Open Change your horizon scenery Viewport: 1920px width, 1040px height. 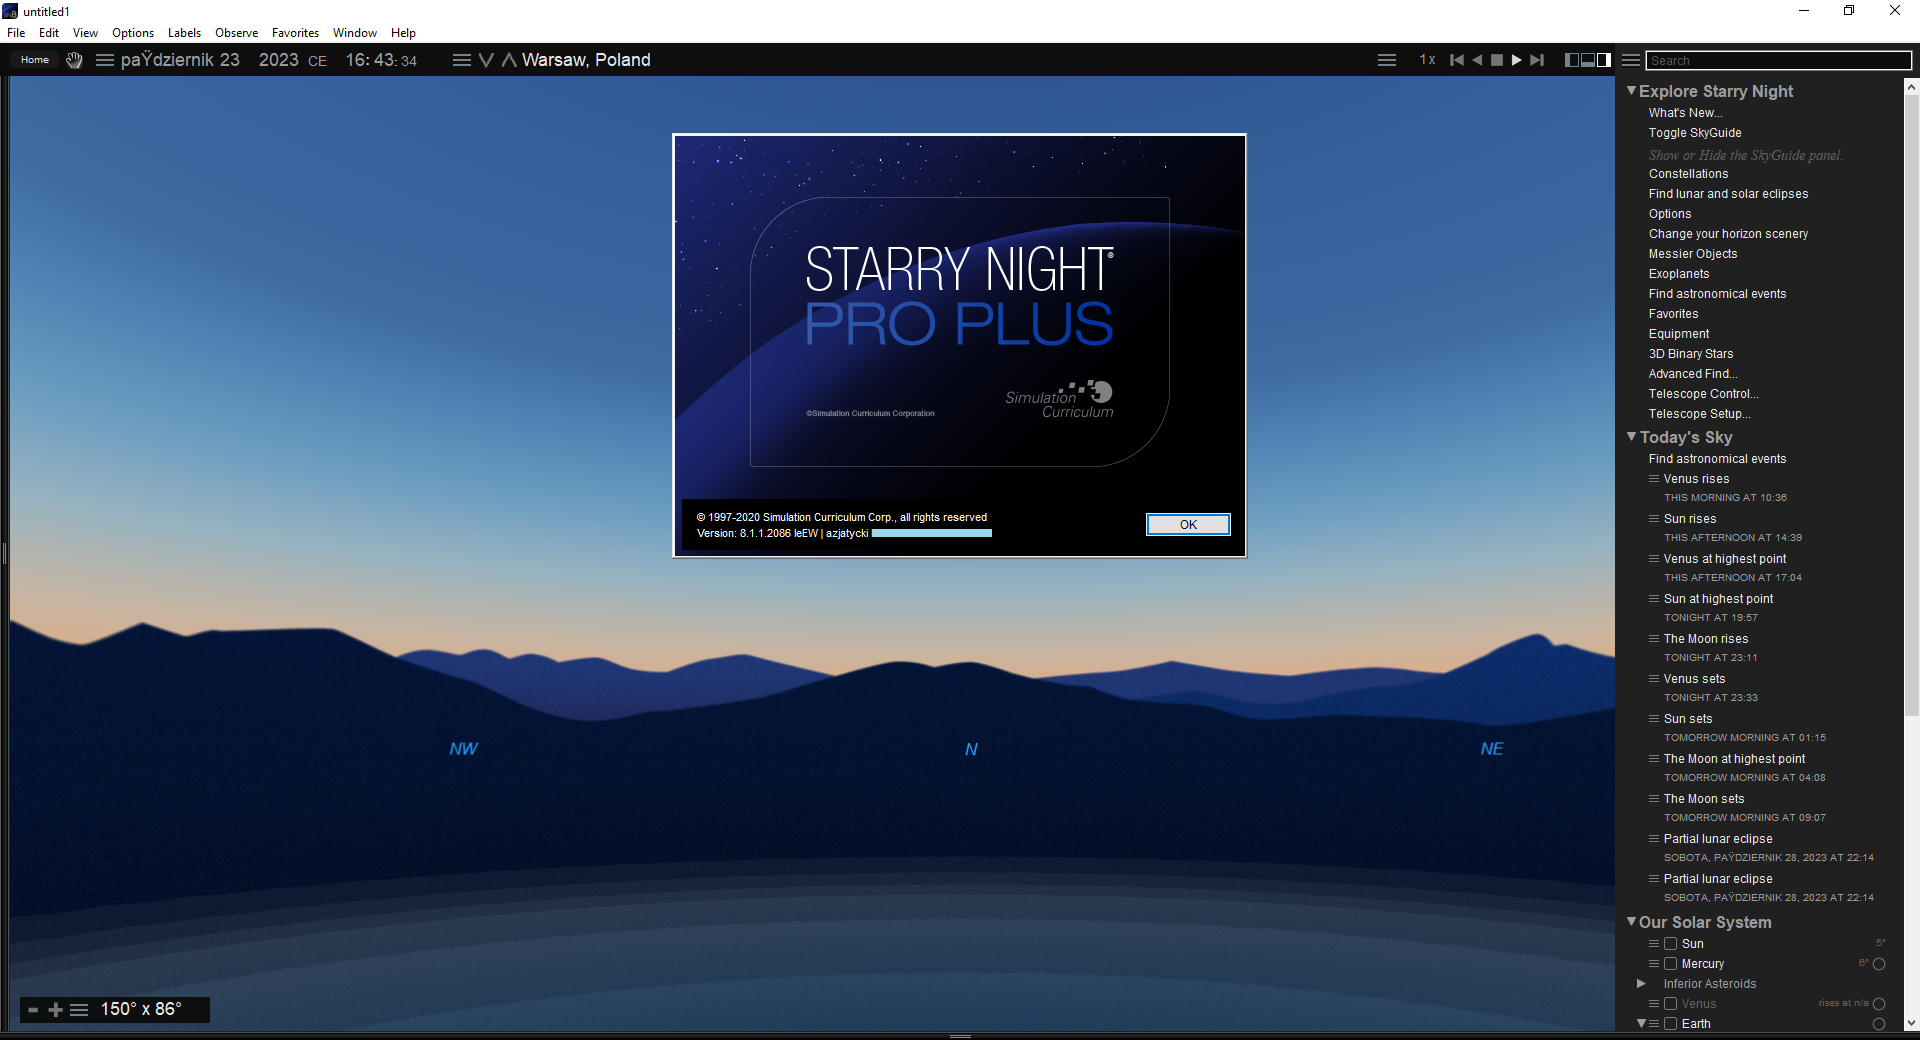[x=1728, y=234]
